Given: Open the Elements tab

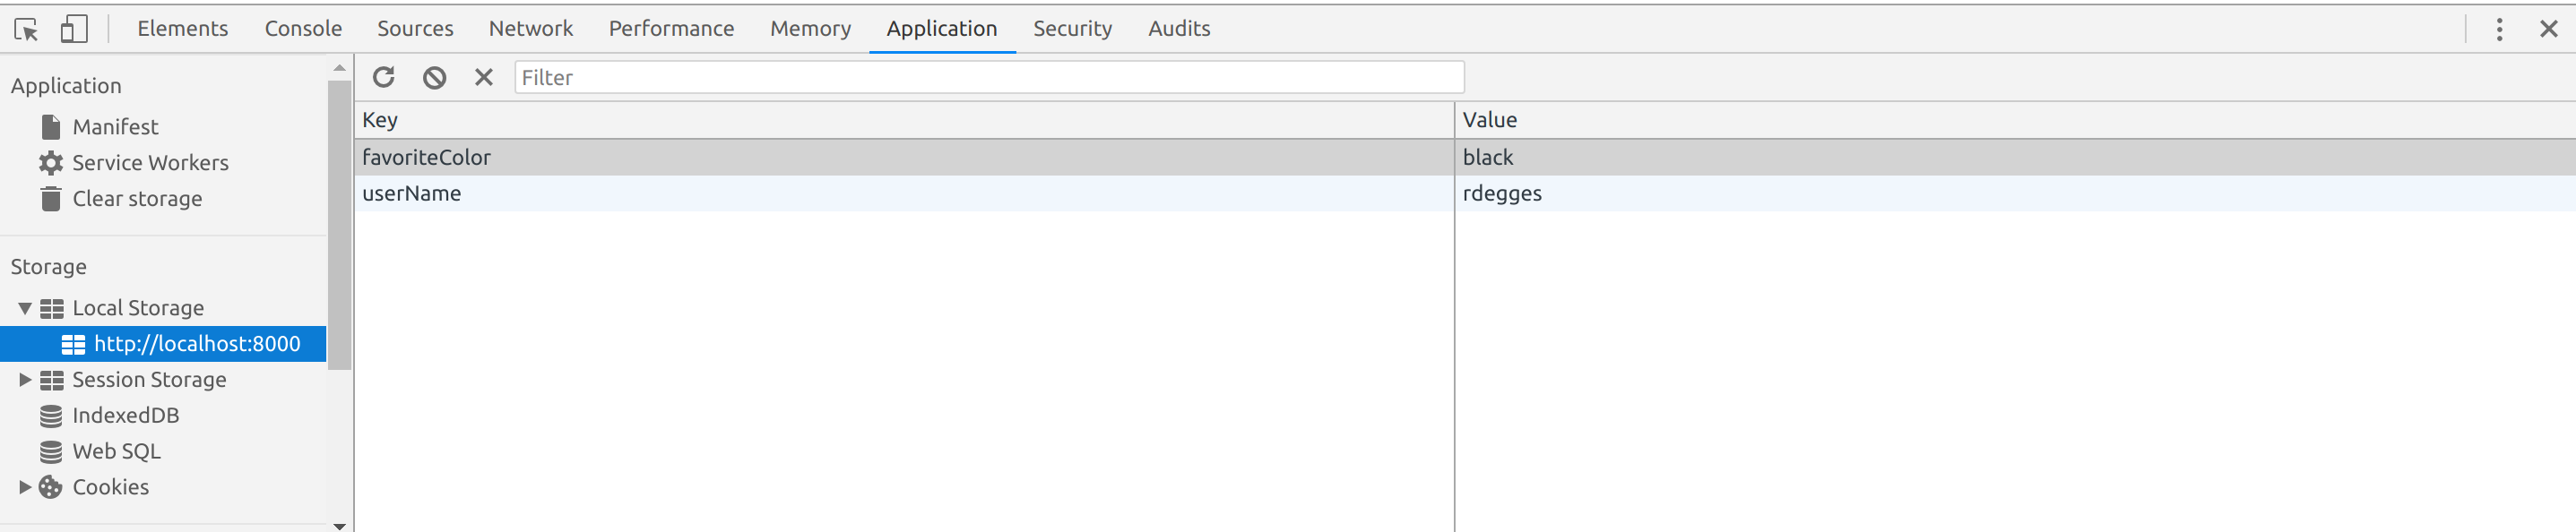Looking at the screenshot, I should [182, 29].
